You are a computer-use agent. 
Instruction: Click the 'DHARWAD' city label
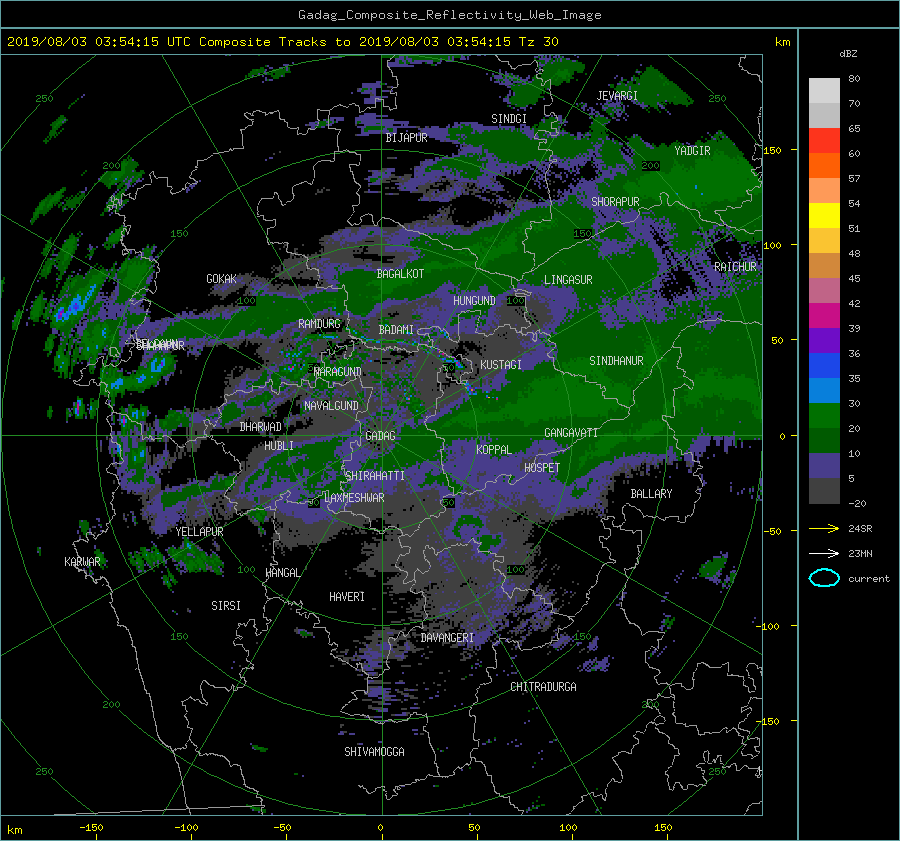coord(261,427)
